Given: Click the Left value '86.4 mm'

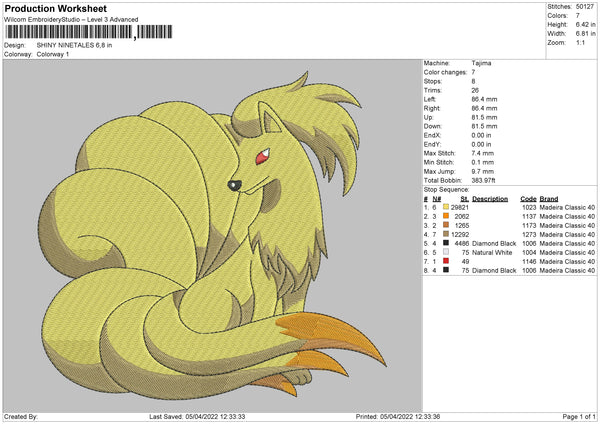Looking at the screenshot, I should point(484,99).
